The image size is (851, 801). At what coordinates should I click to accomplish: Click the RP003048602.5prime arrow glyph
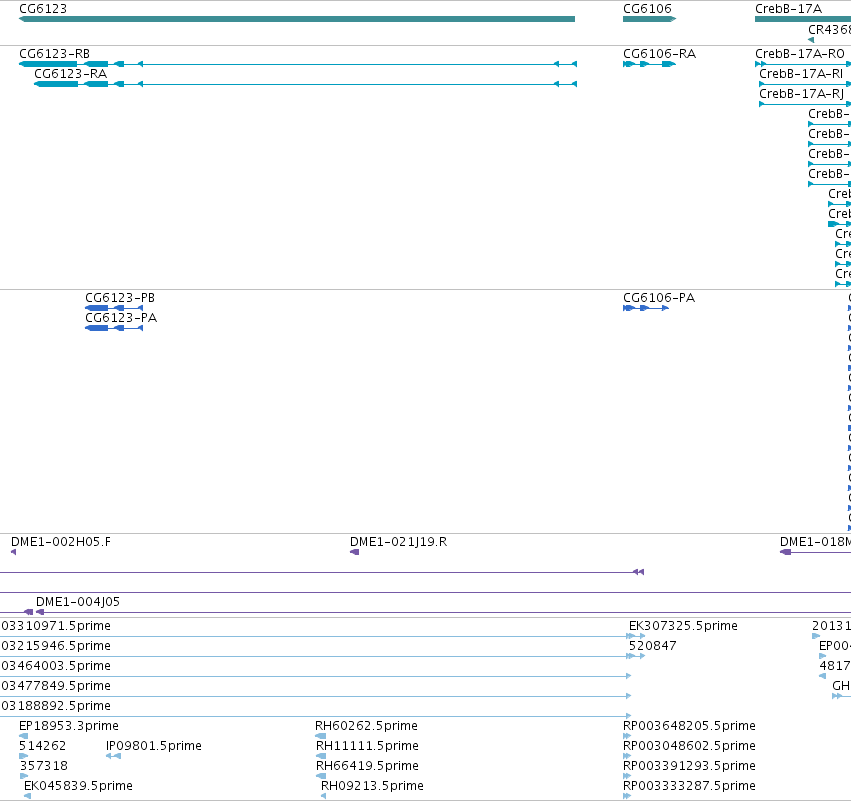(627, 756)
